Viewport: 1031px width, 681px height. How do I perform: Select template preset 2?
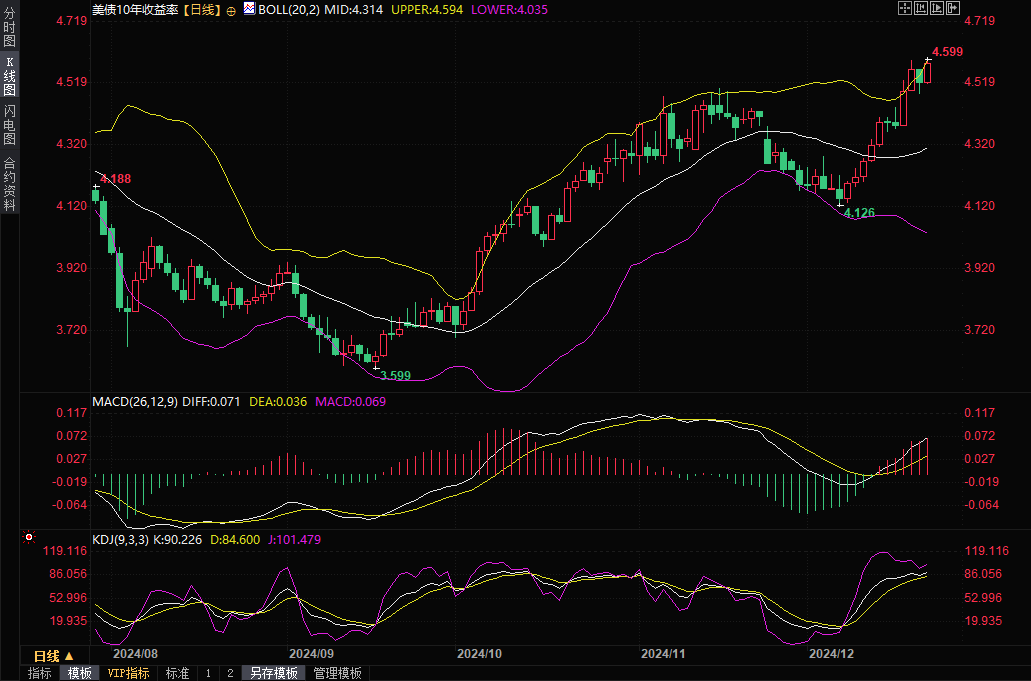click(229, 673)
